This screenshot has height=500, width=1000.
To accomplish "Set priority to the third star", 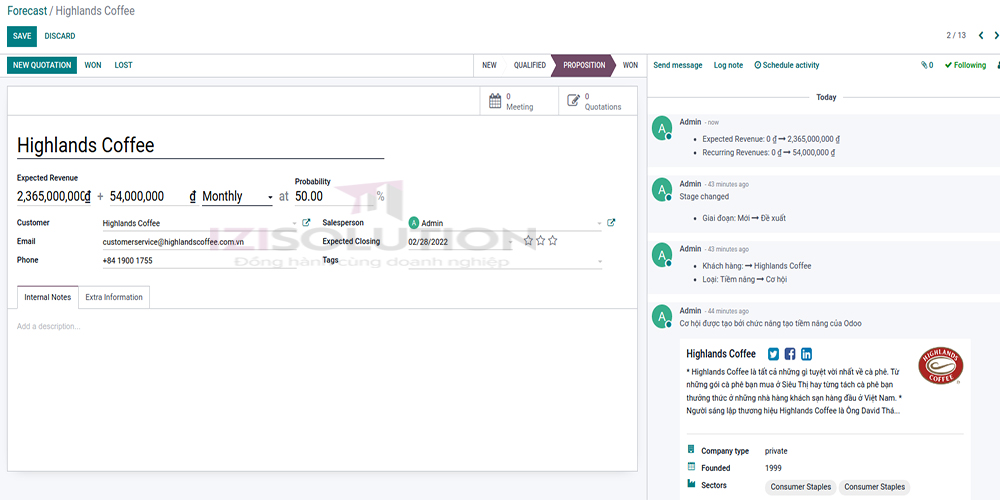I will point(552,240).
